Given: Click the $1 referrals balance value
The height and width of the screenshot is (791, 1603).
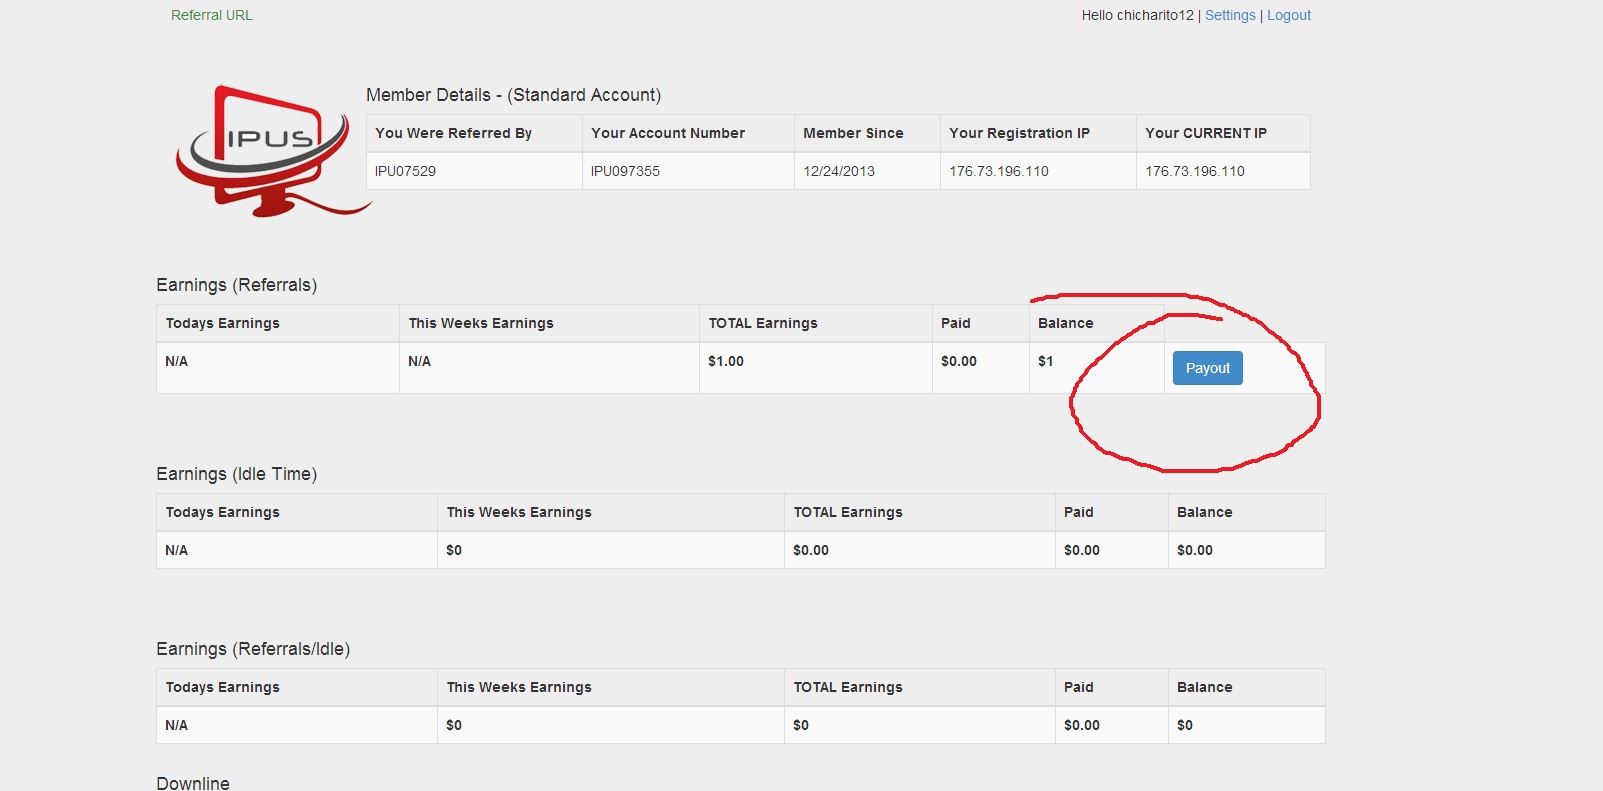Looking at the screenshot, I should point(1046,361).
